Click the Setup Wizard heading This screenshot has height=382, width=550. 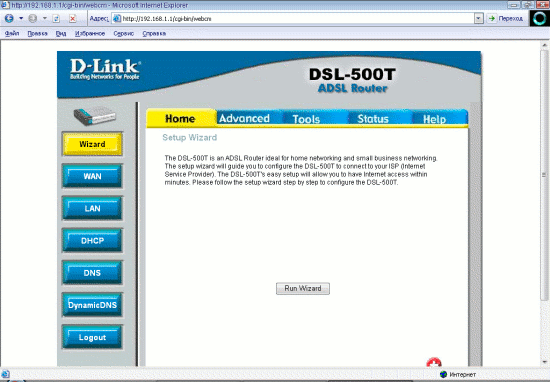point(189,138)
